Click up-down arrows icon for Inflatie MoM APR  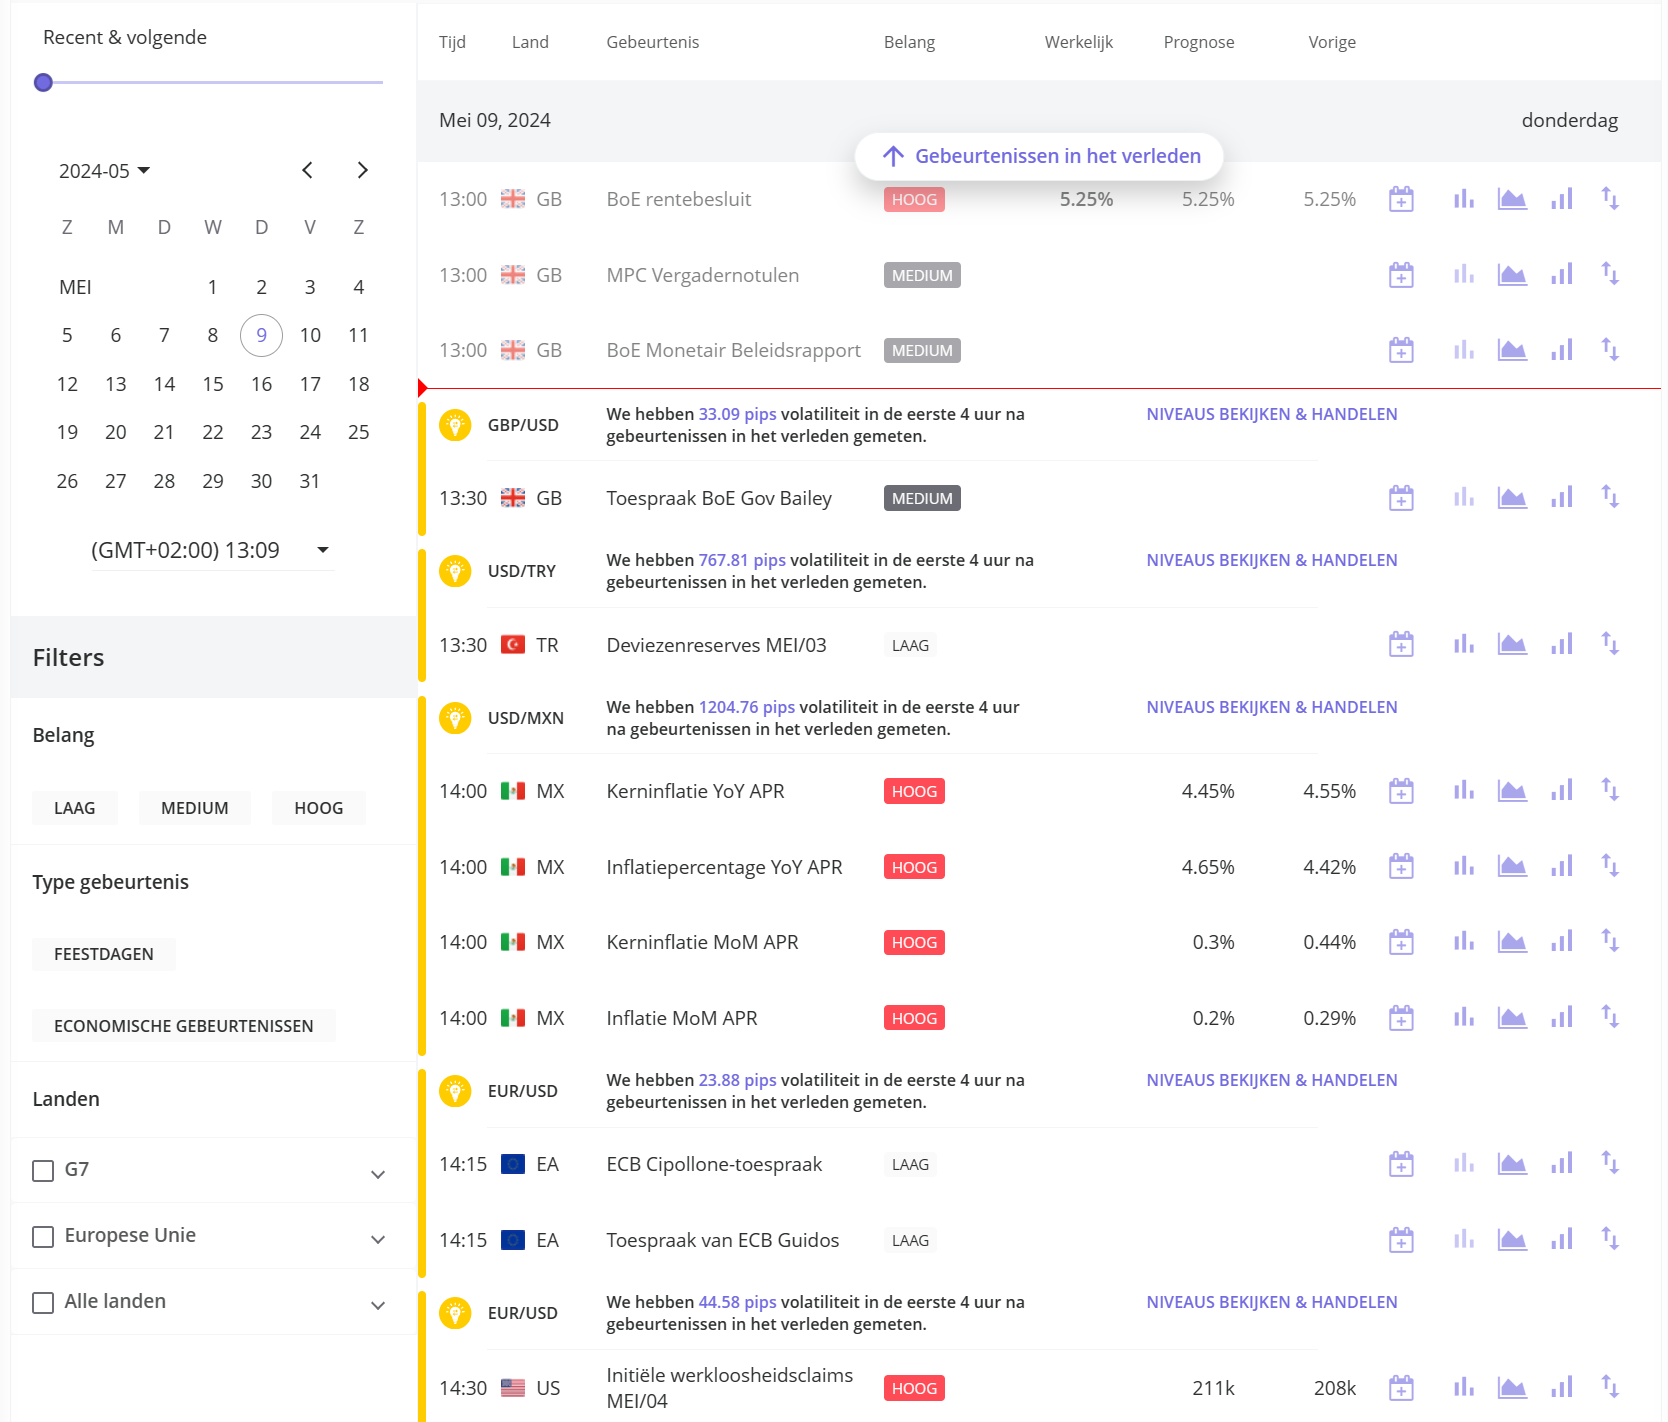pos(1610,1017)
